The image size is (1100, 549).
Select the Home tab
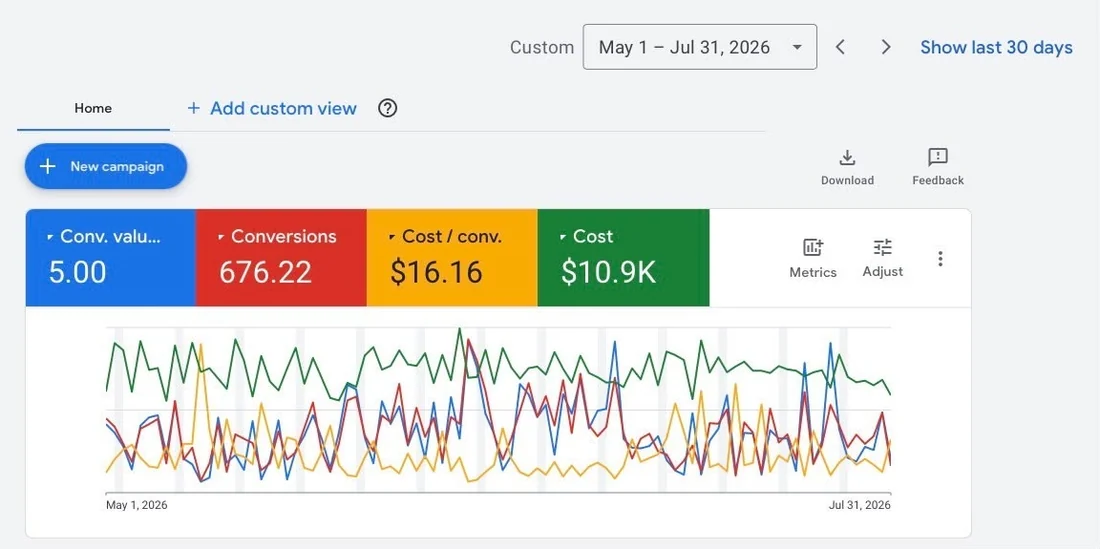[x=93, y=109]
